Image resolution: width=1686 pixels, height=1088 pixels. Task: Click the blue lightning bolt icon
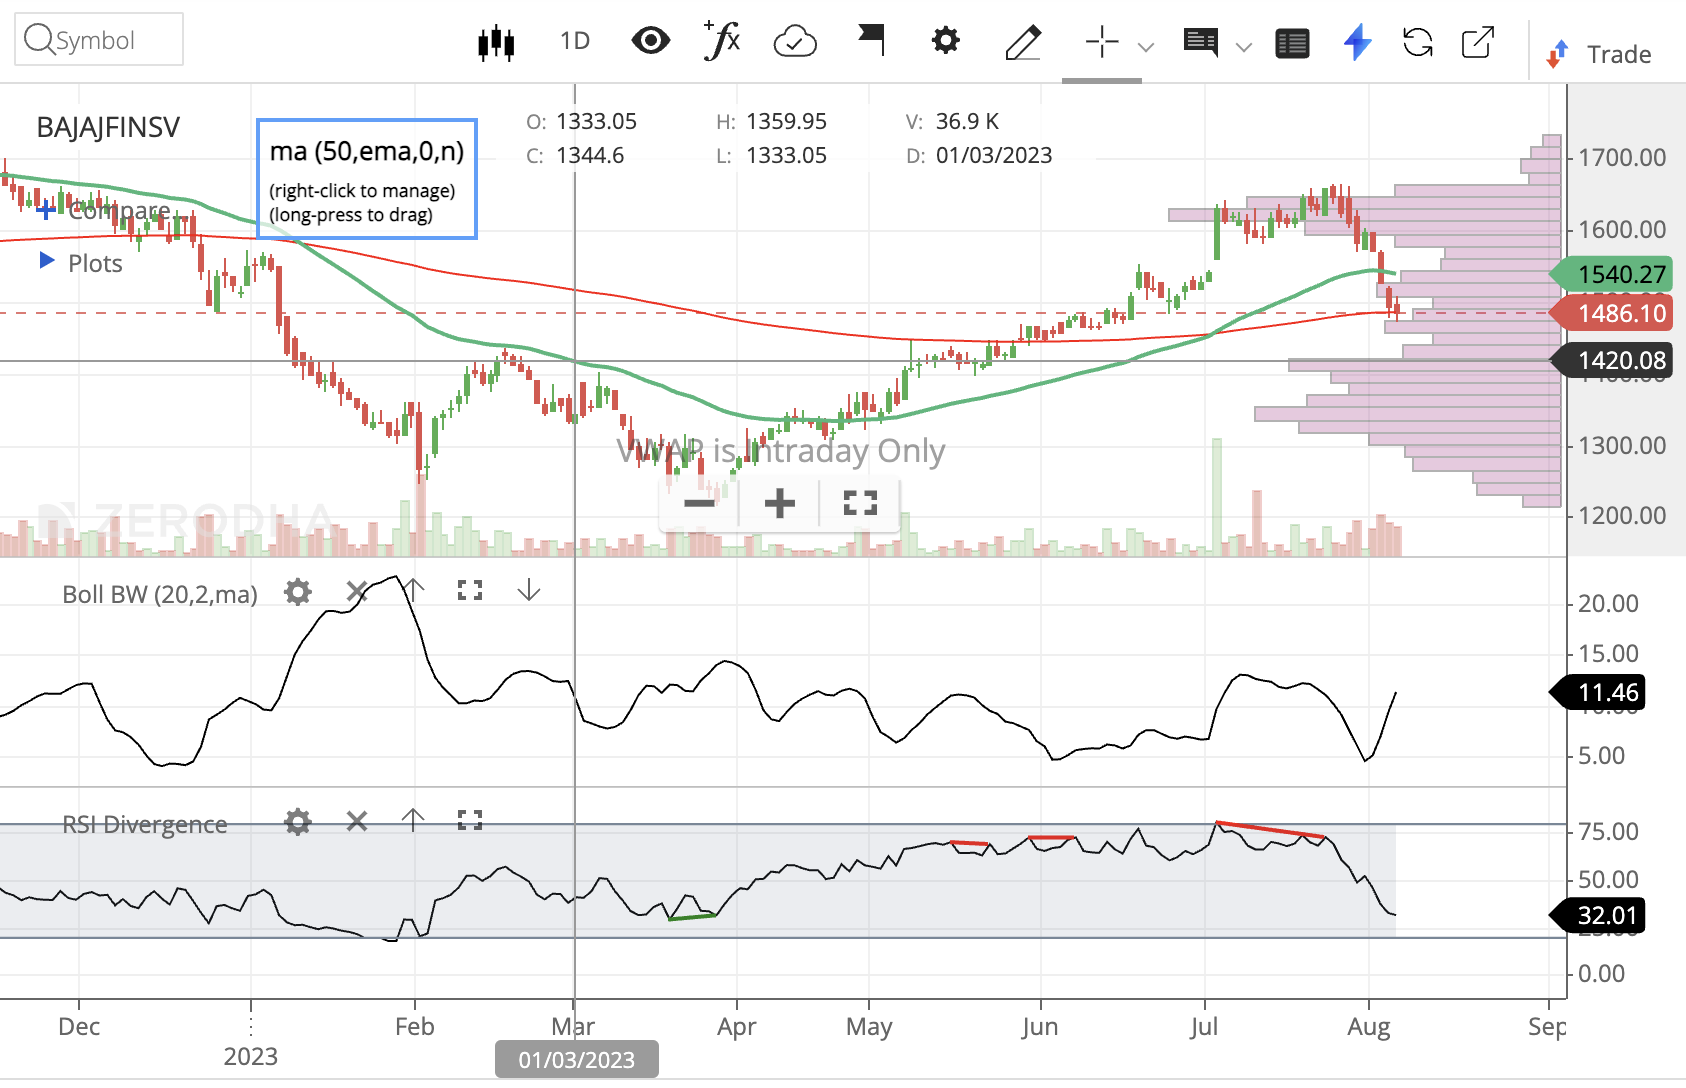[1357, 42]
